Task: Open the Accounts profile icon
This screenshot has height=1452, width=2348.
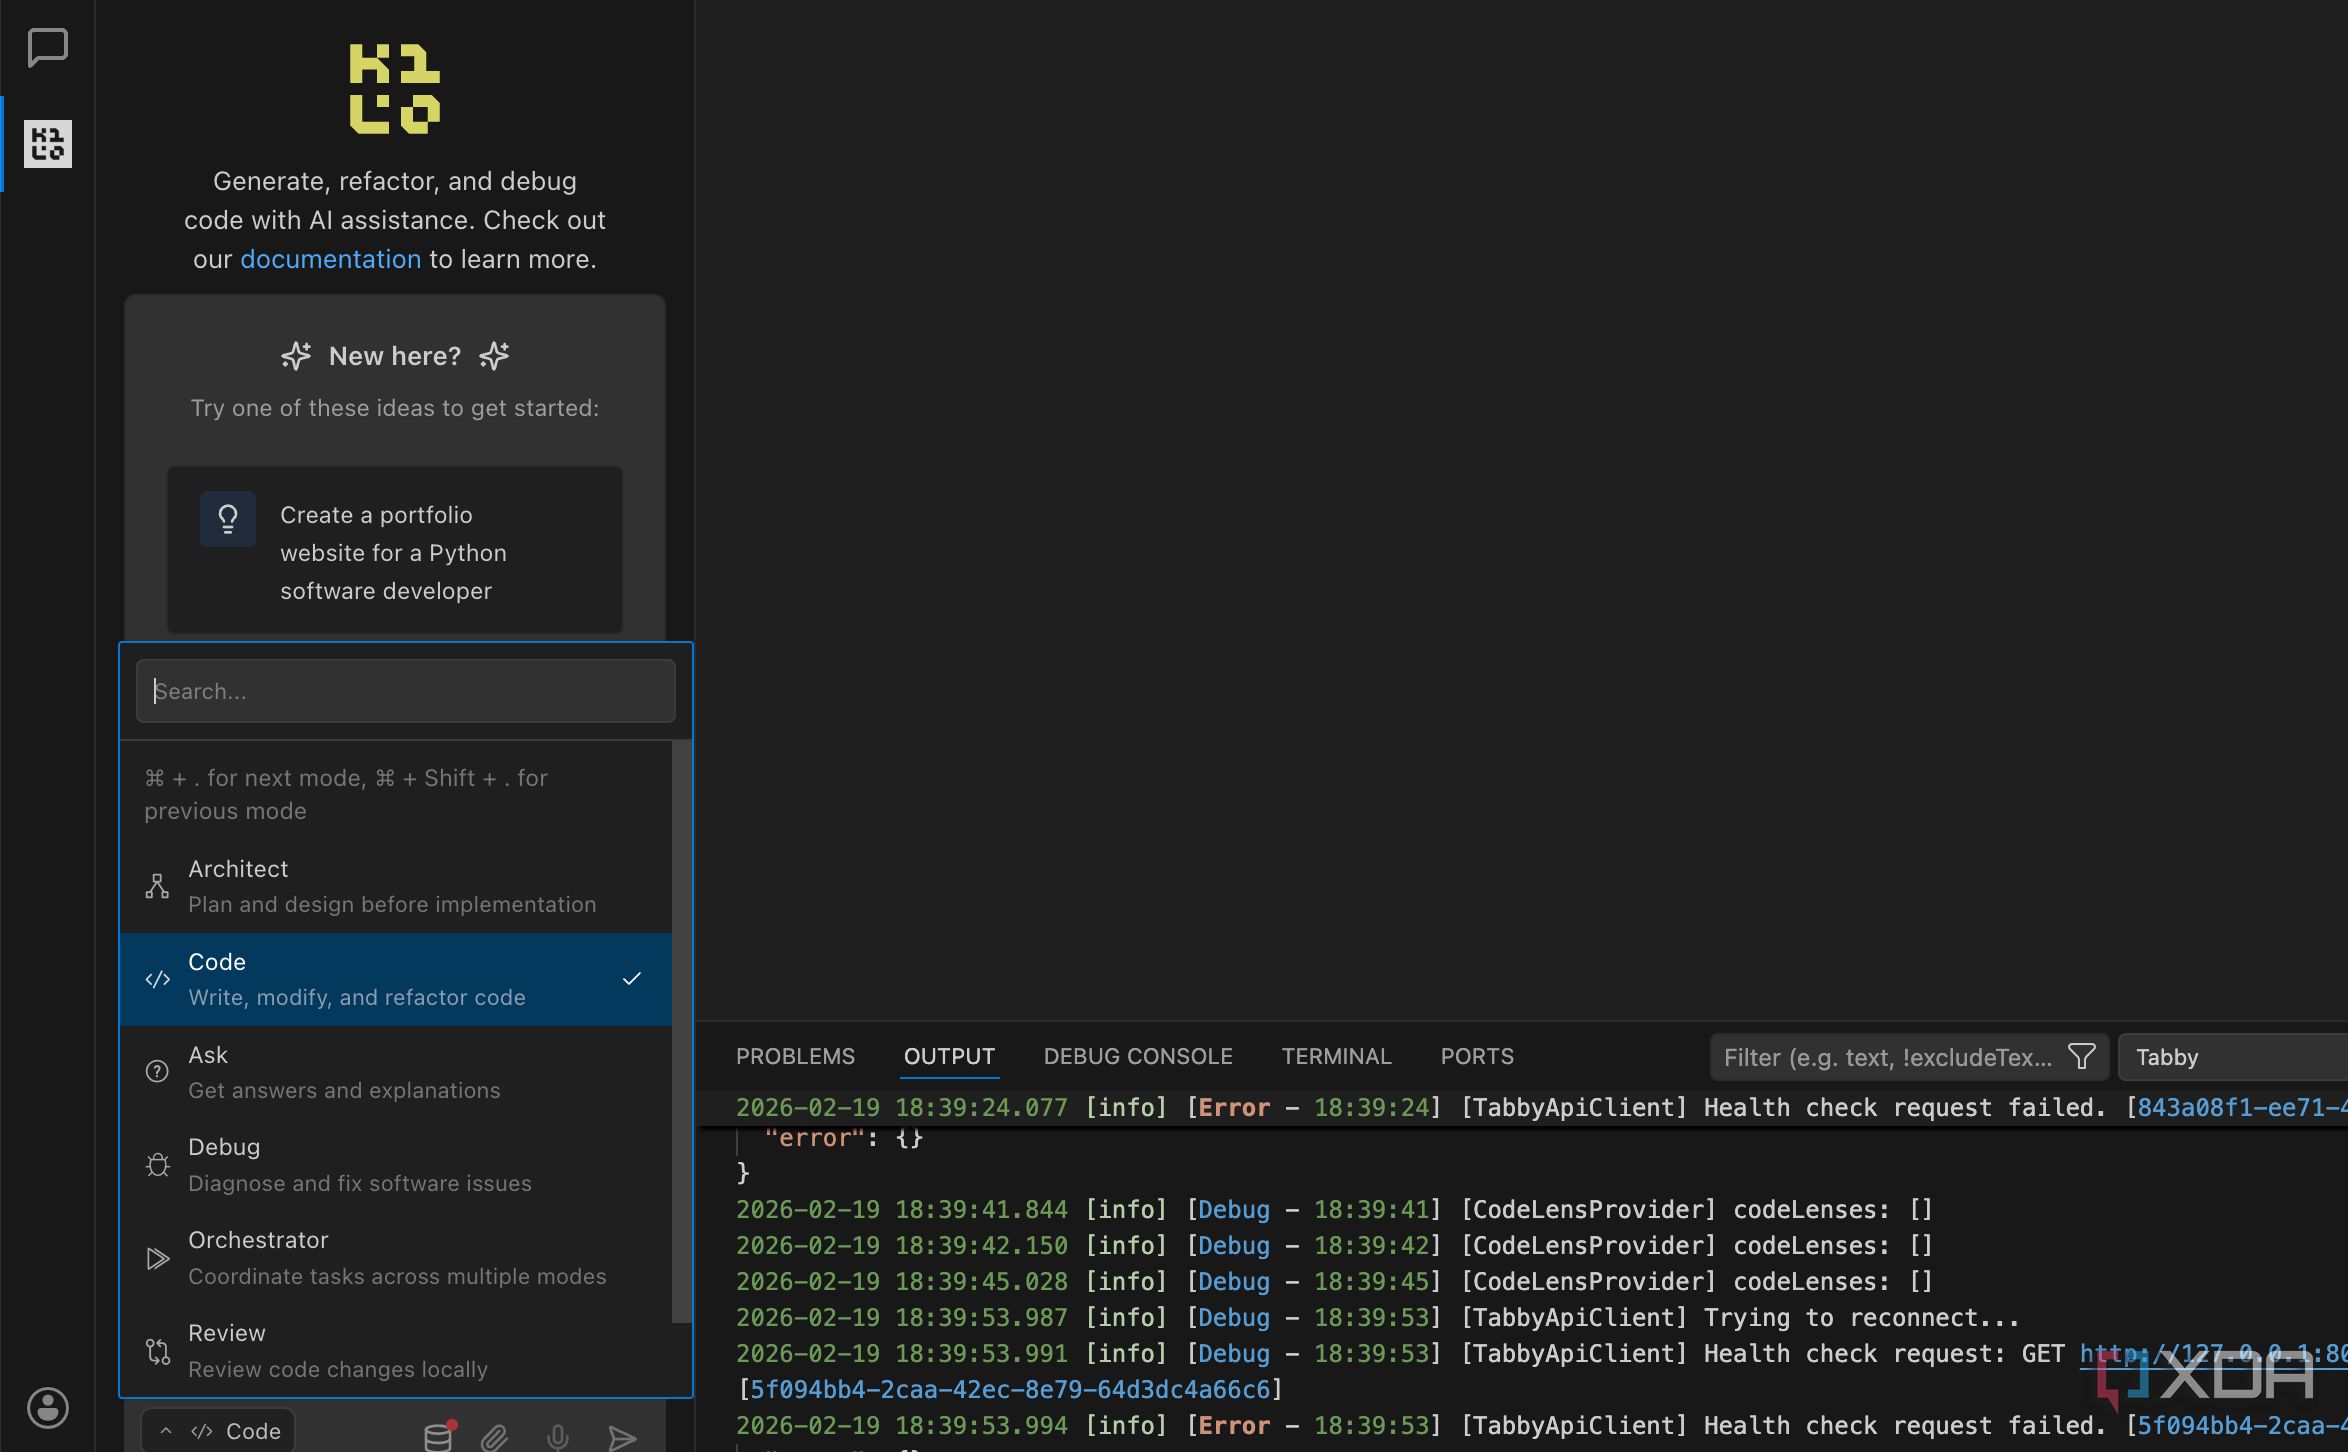Action: [47, 1407]
